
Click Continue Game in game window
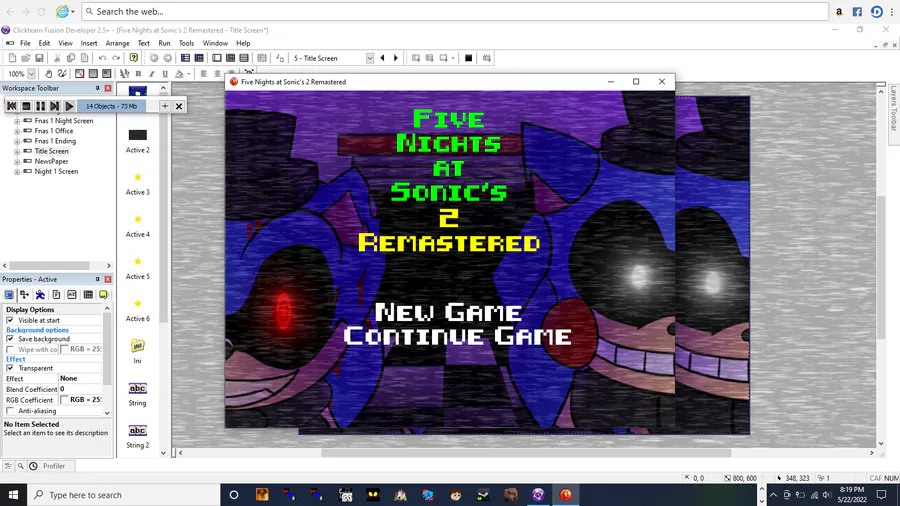[x=457, y=336]
